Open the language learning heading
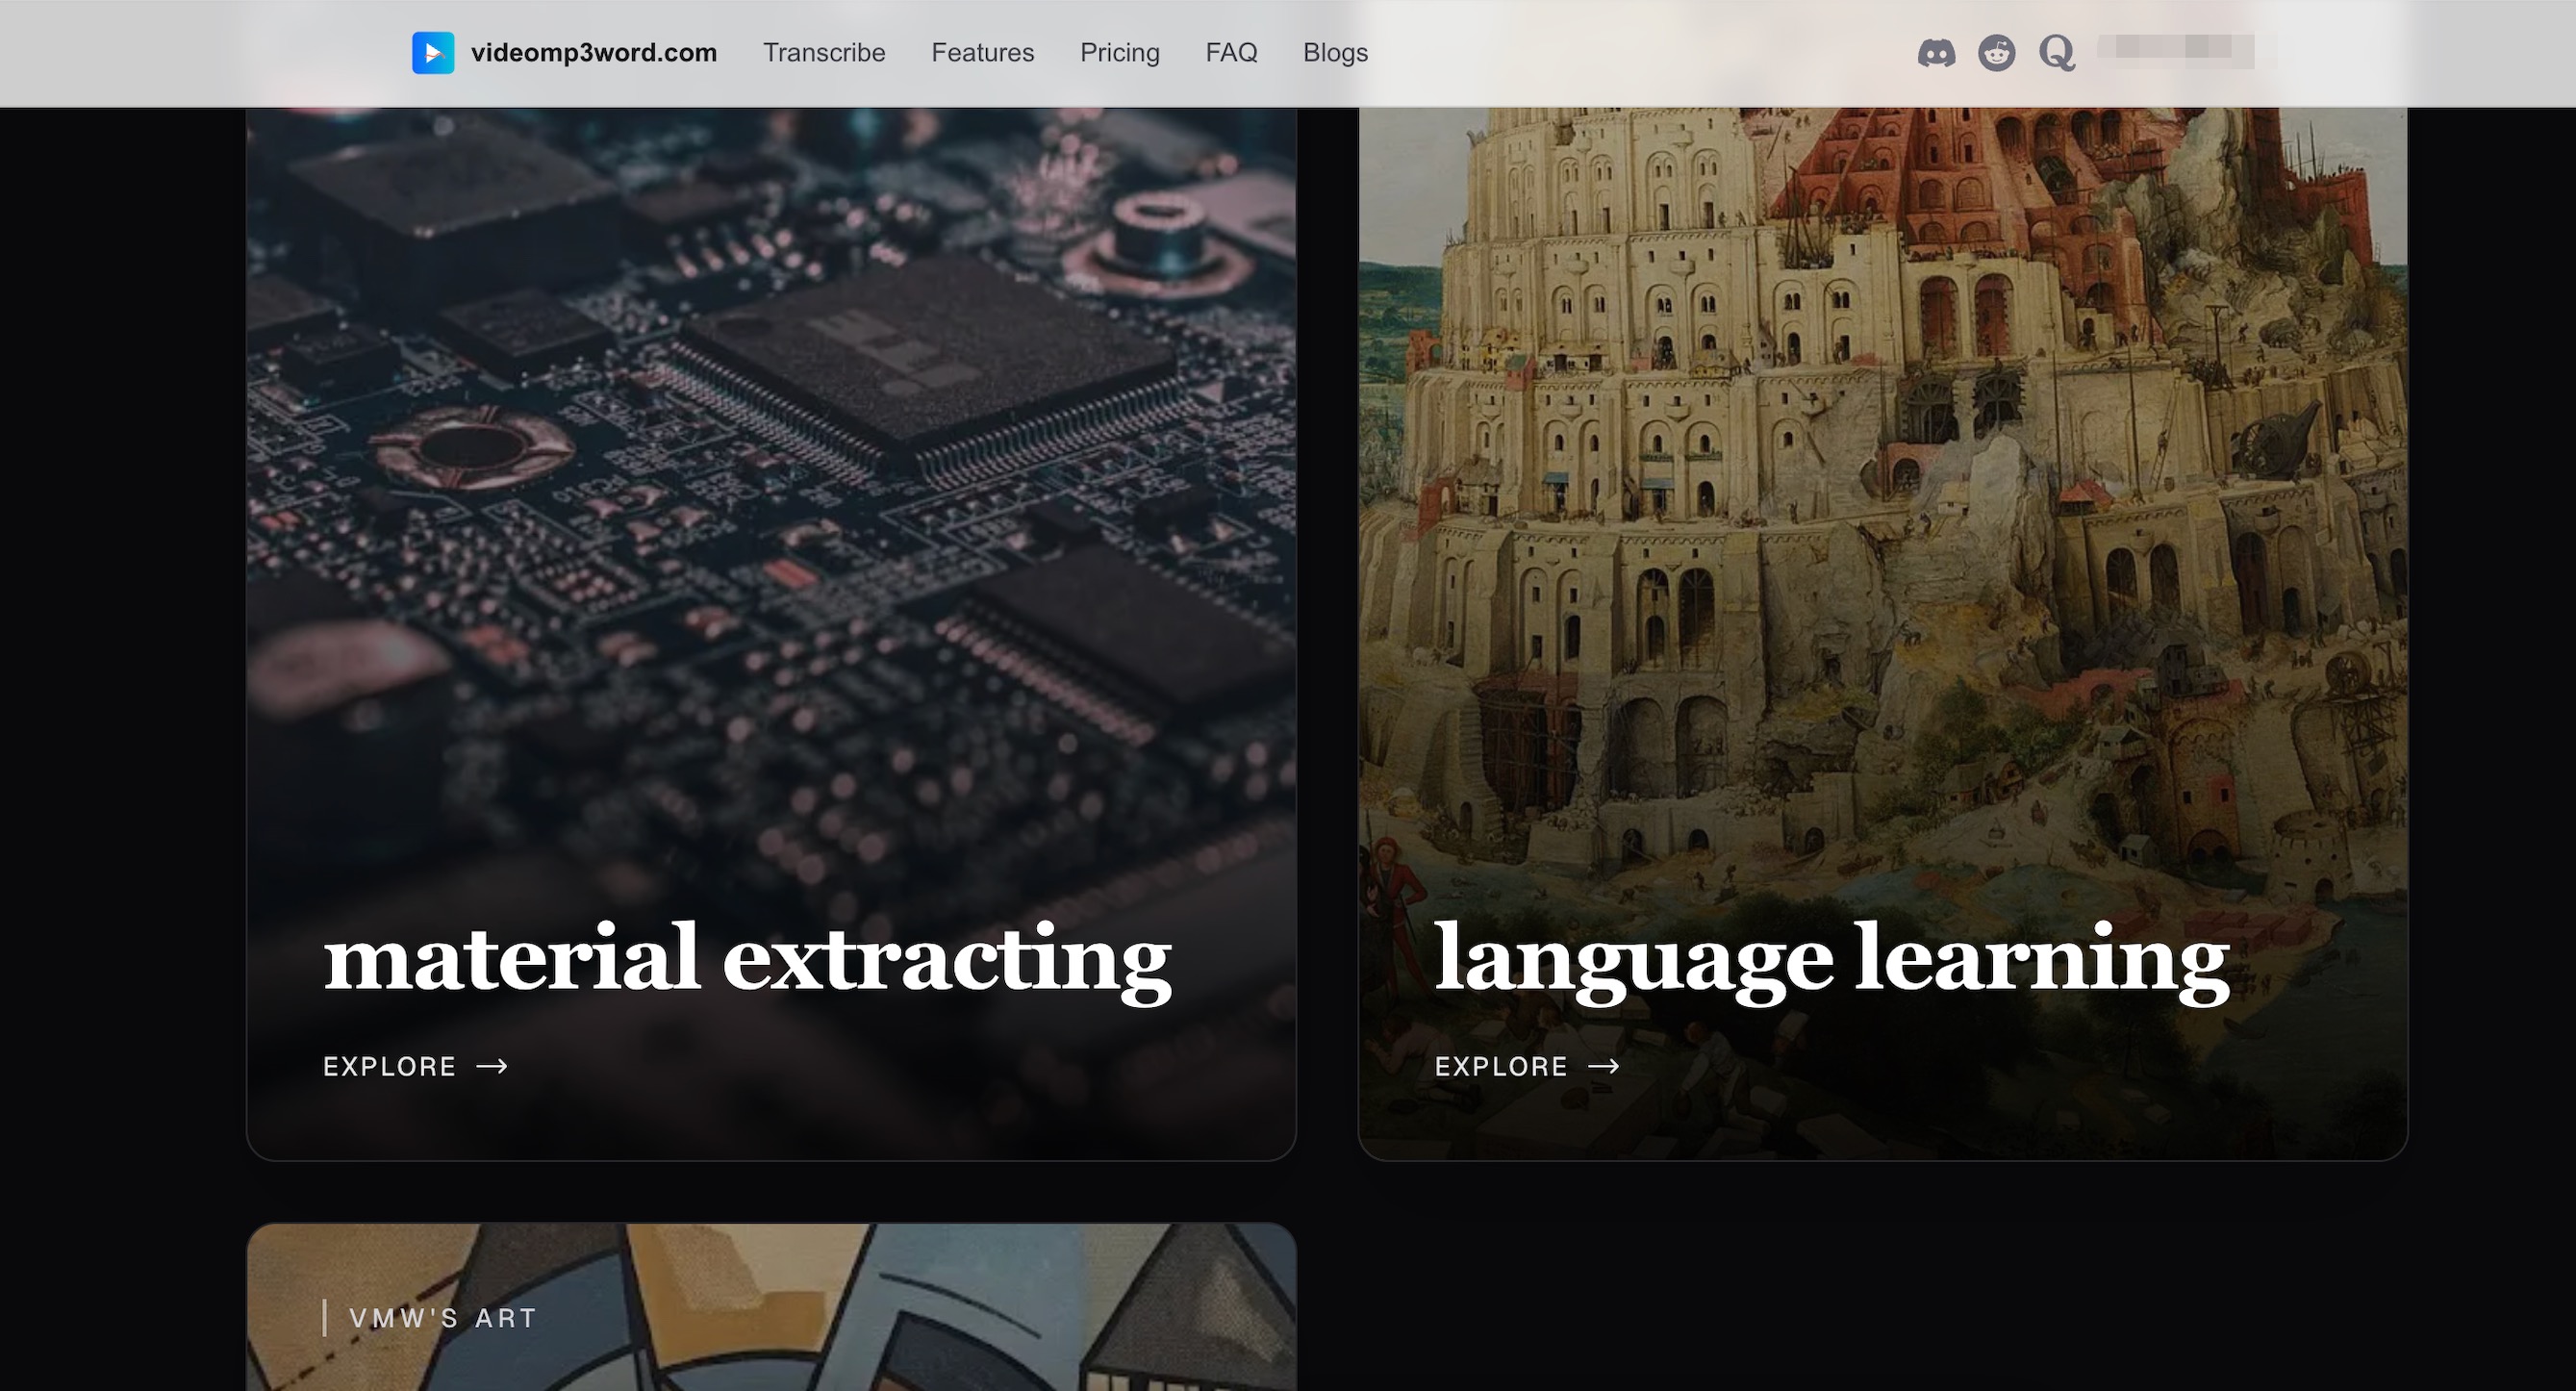Viewport: 2576px width, 1391px height. 1832,960
